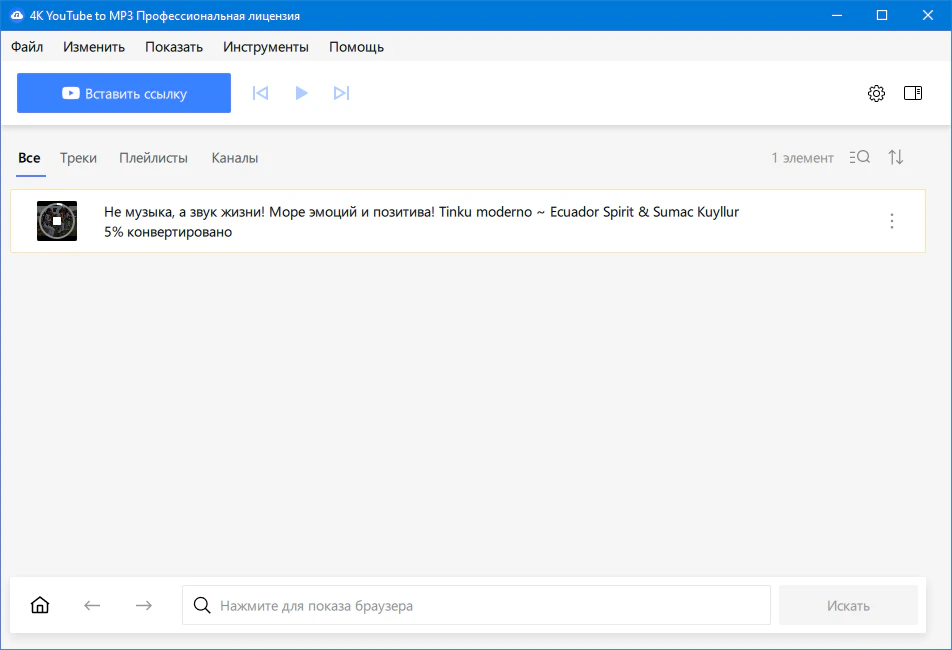This screenshot has height=650, width=952.
Task: Open settings via the gear icon
Action: 876,93
